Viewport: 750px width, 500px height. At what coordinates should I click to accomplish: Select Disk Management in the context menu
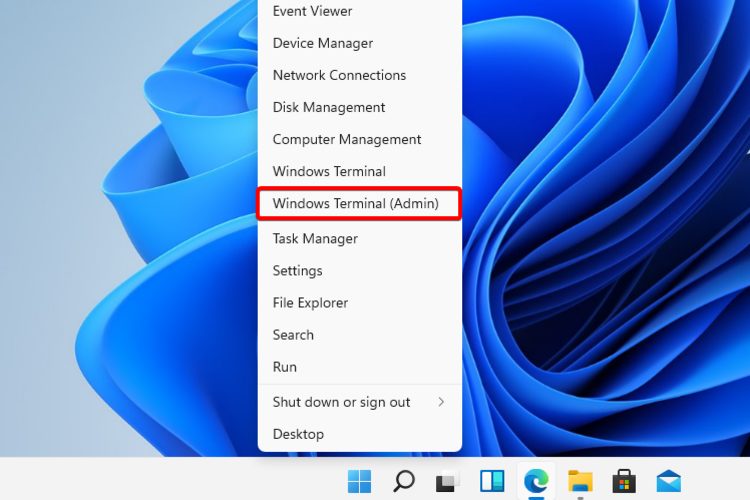tap(328, 107)
